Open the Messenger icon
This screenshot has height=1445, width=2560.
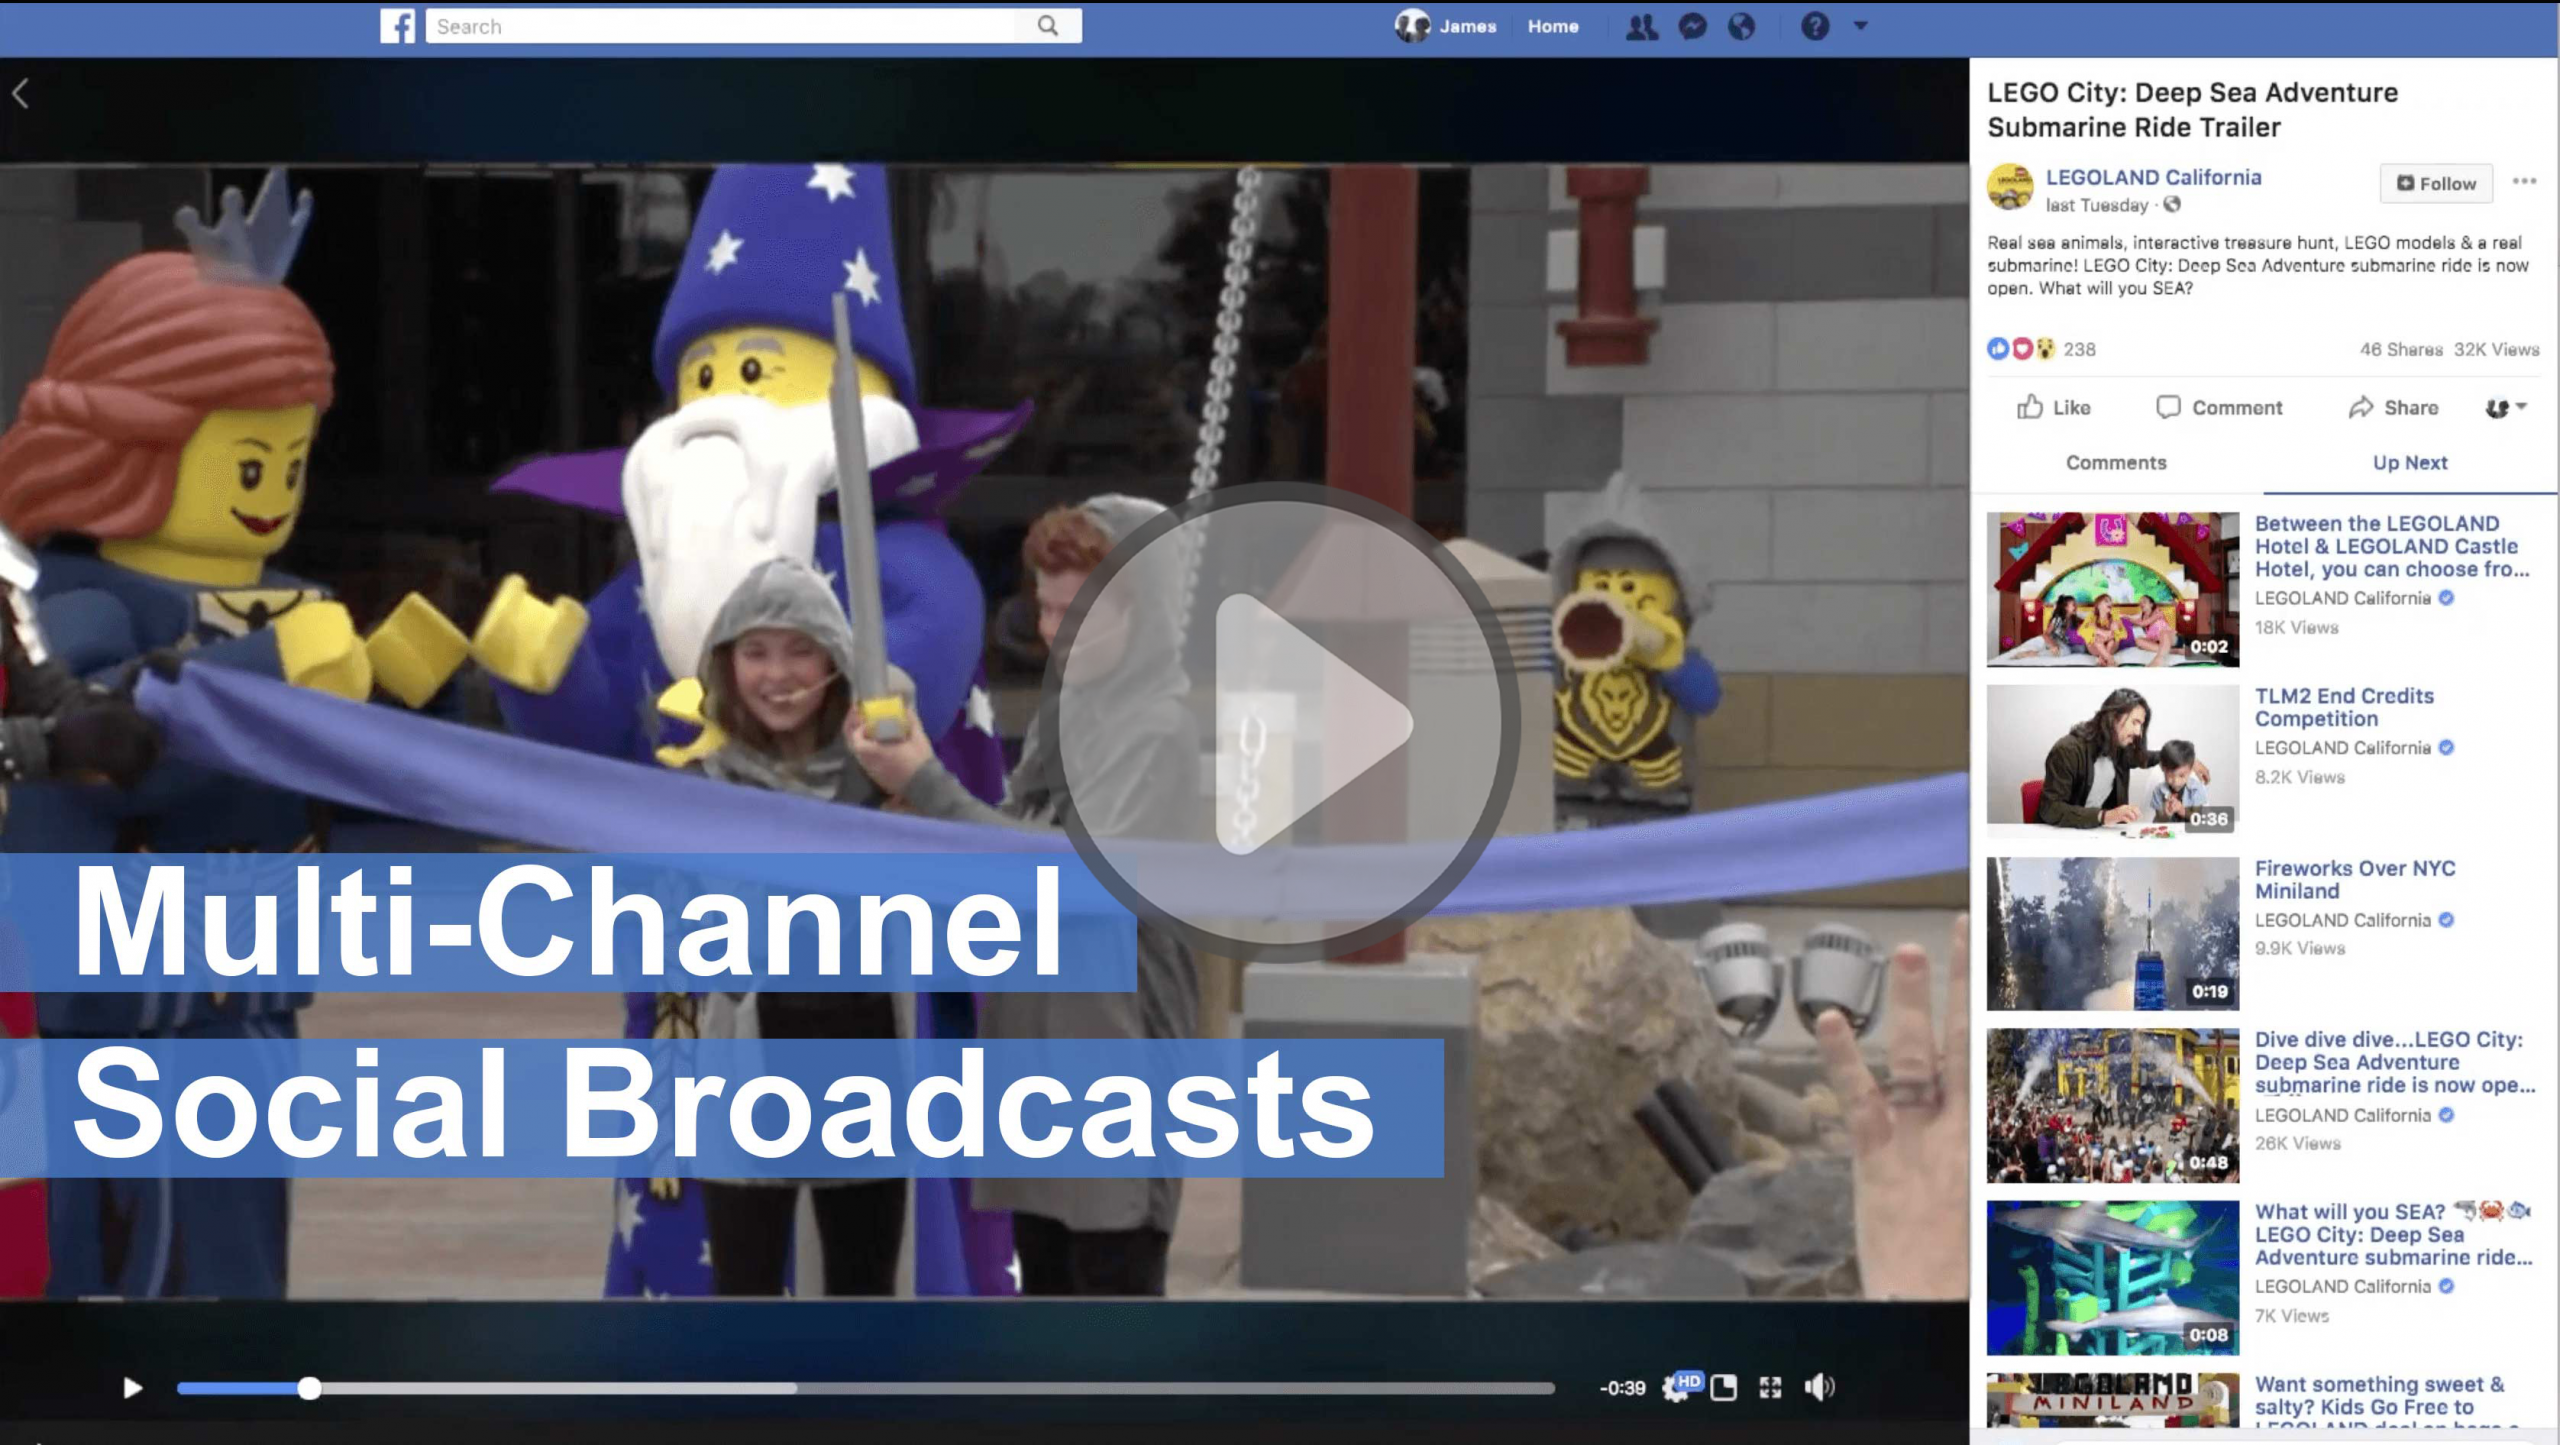pyautogui.click(x=1692, y=27)
